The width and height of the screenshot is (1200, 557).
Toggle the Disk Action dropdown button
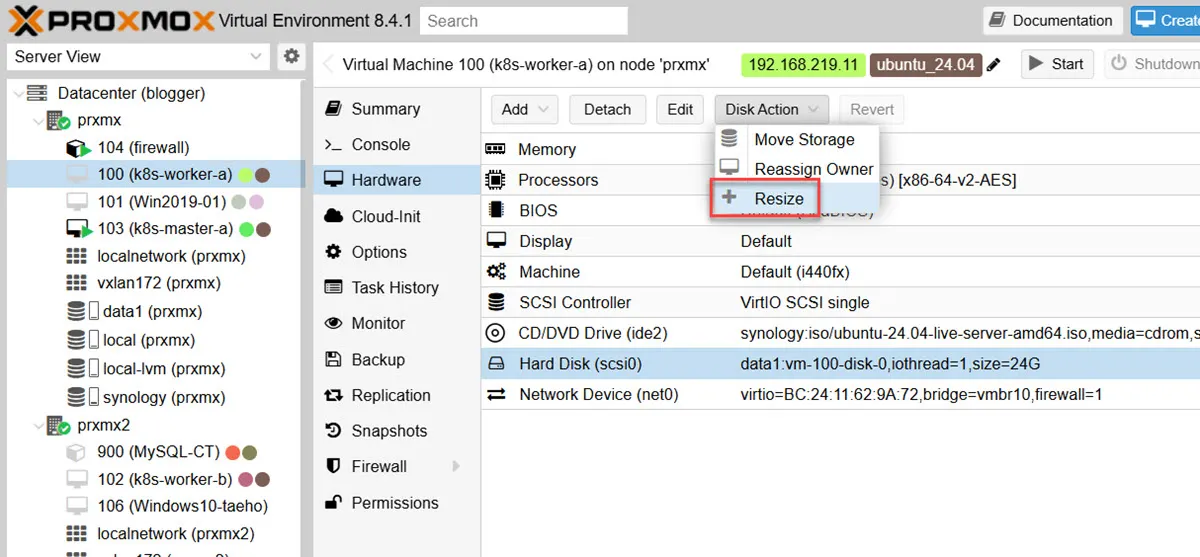[x=772, y=109]
